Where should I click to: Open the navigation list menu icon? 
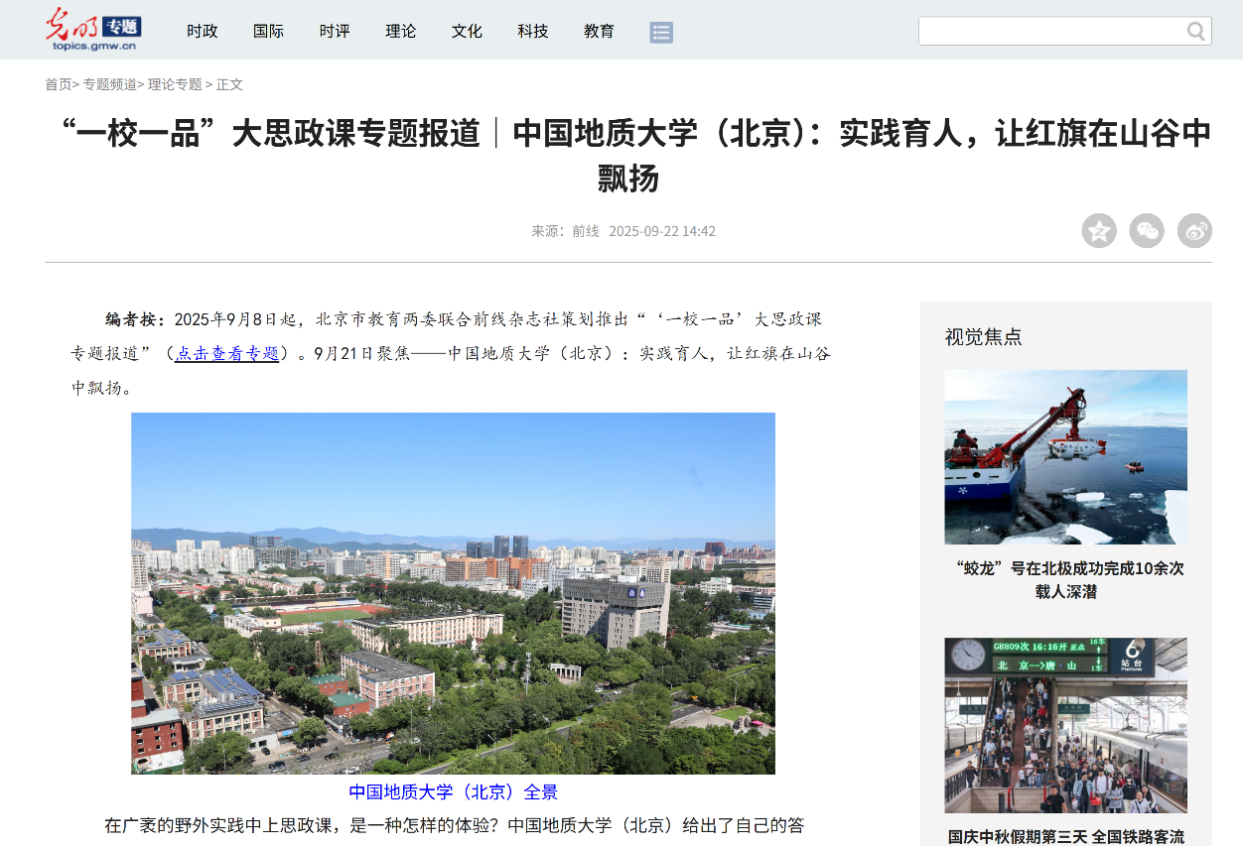[x=661, y=32]
